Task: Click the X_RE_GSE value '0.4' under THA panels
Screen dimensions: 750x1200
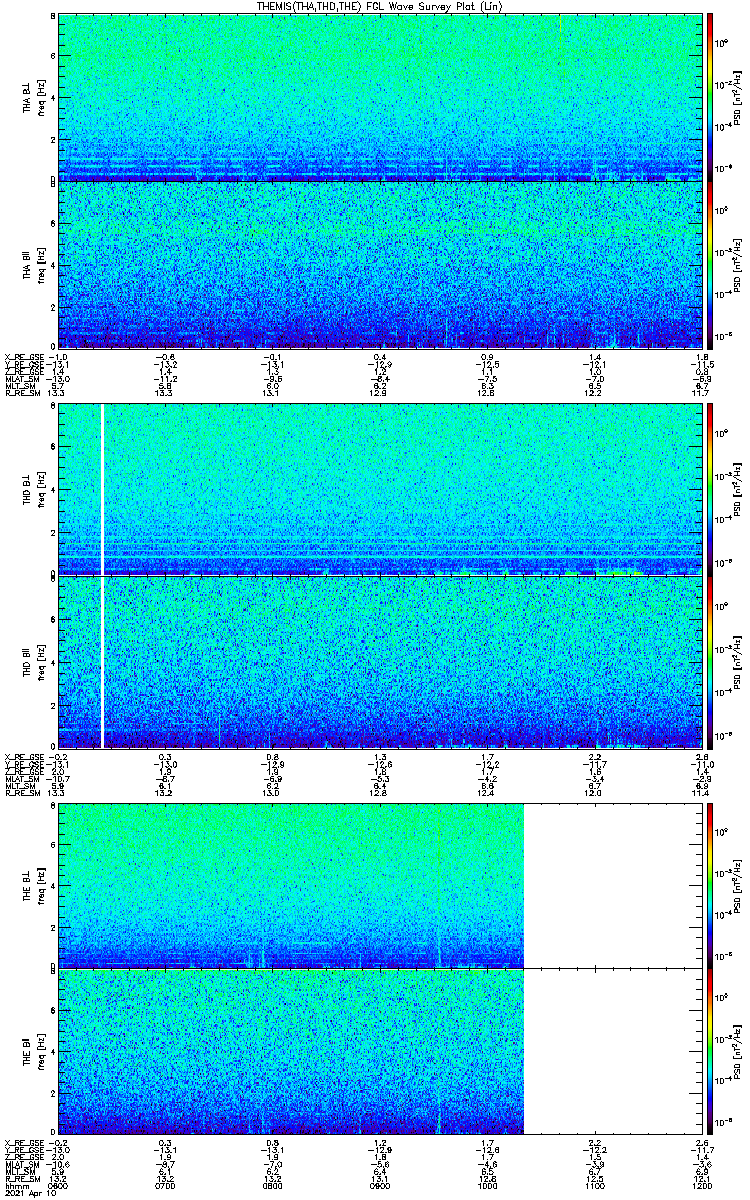Action: click(x=381, y=357)
